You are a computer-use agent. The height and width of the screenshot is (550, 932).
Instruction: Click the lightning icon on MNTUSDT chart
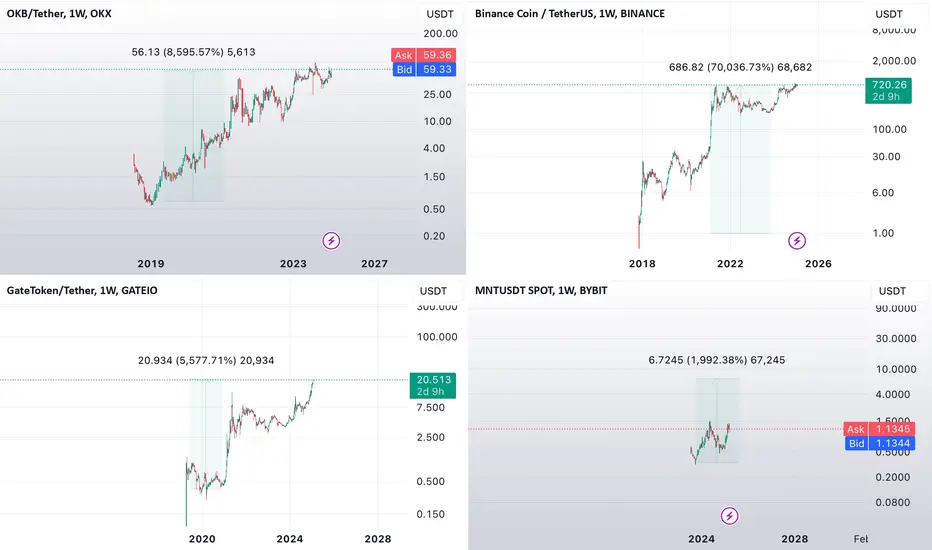pyautogui.click(x=729, y=516)
